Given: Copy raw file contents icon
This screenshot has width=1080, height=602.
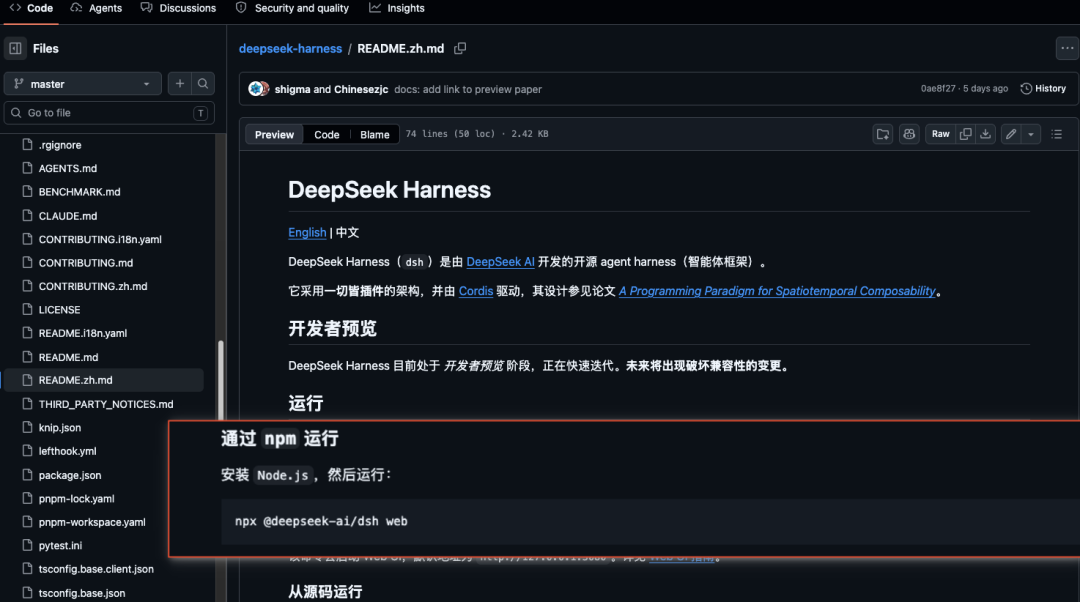Looking at the screenshot, I should pyautogui.click(x=966, y=134).
